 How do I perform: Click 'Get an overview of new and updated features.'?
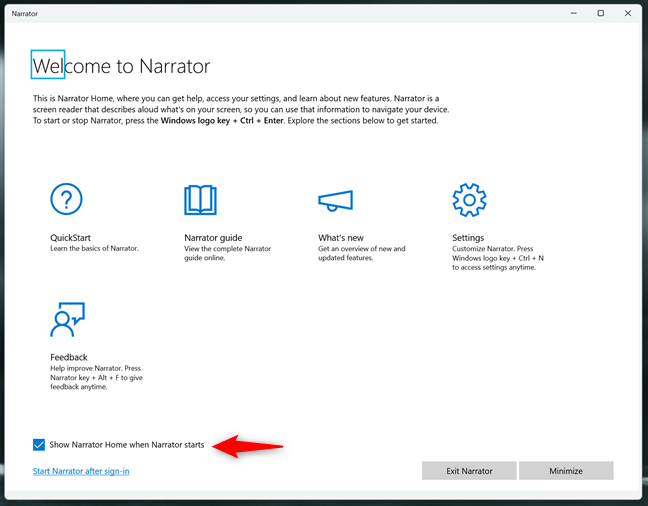362,253
